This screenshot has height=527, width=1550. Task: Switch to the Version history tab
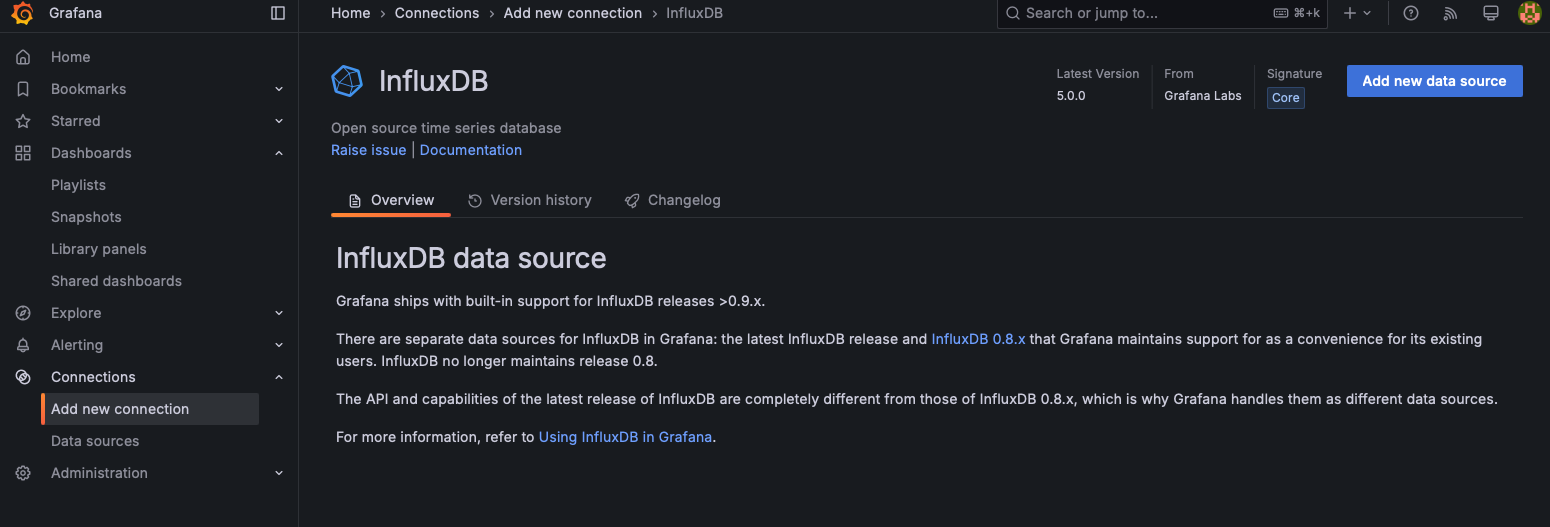[530, 200]
